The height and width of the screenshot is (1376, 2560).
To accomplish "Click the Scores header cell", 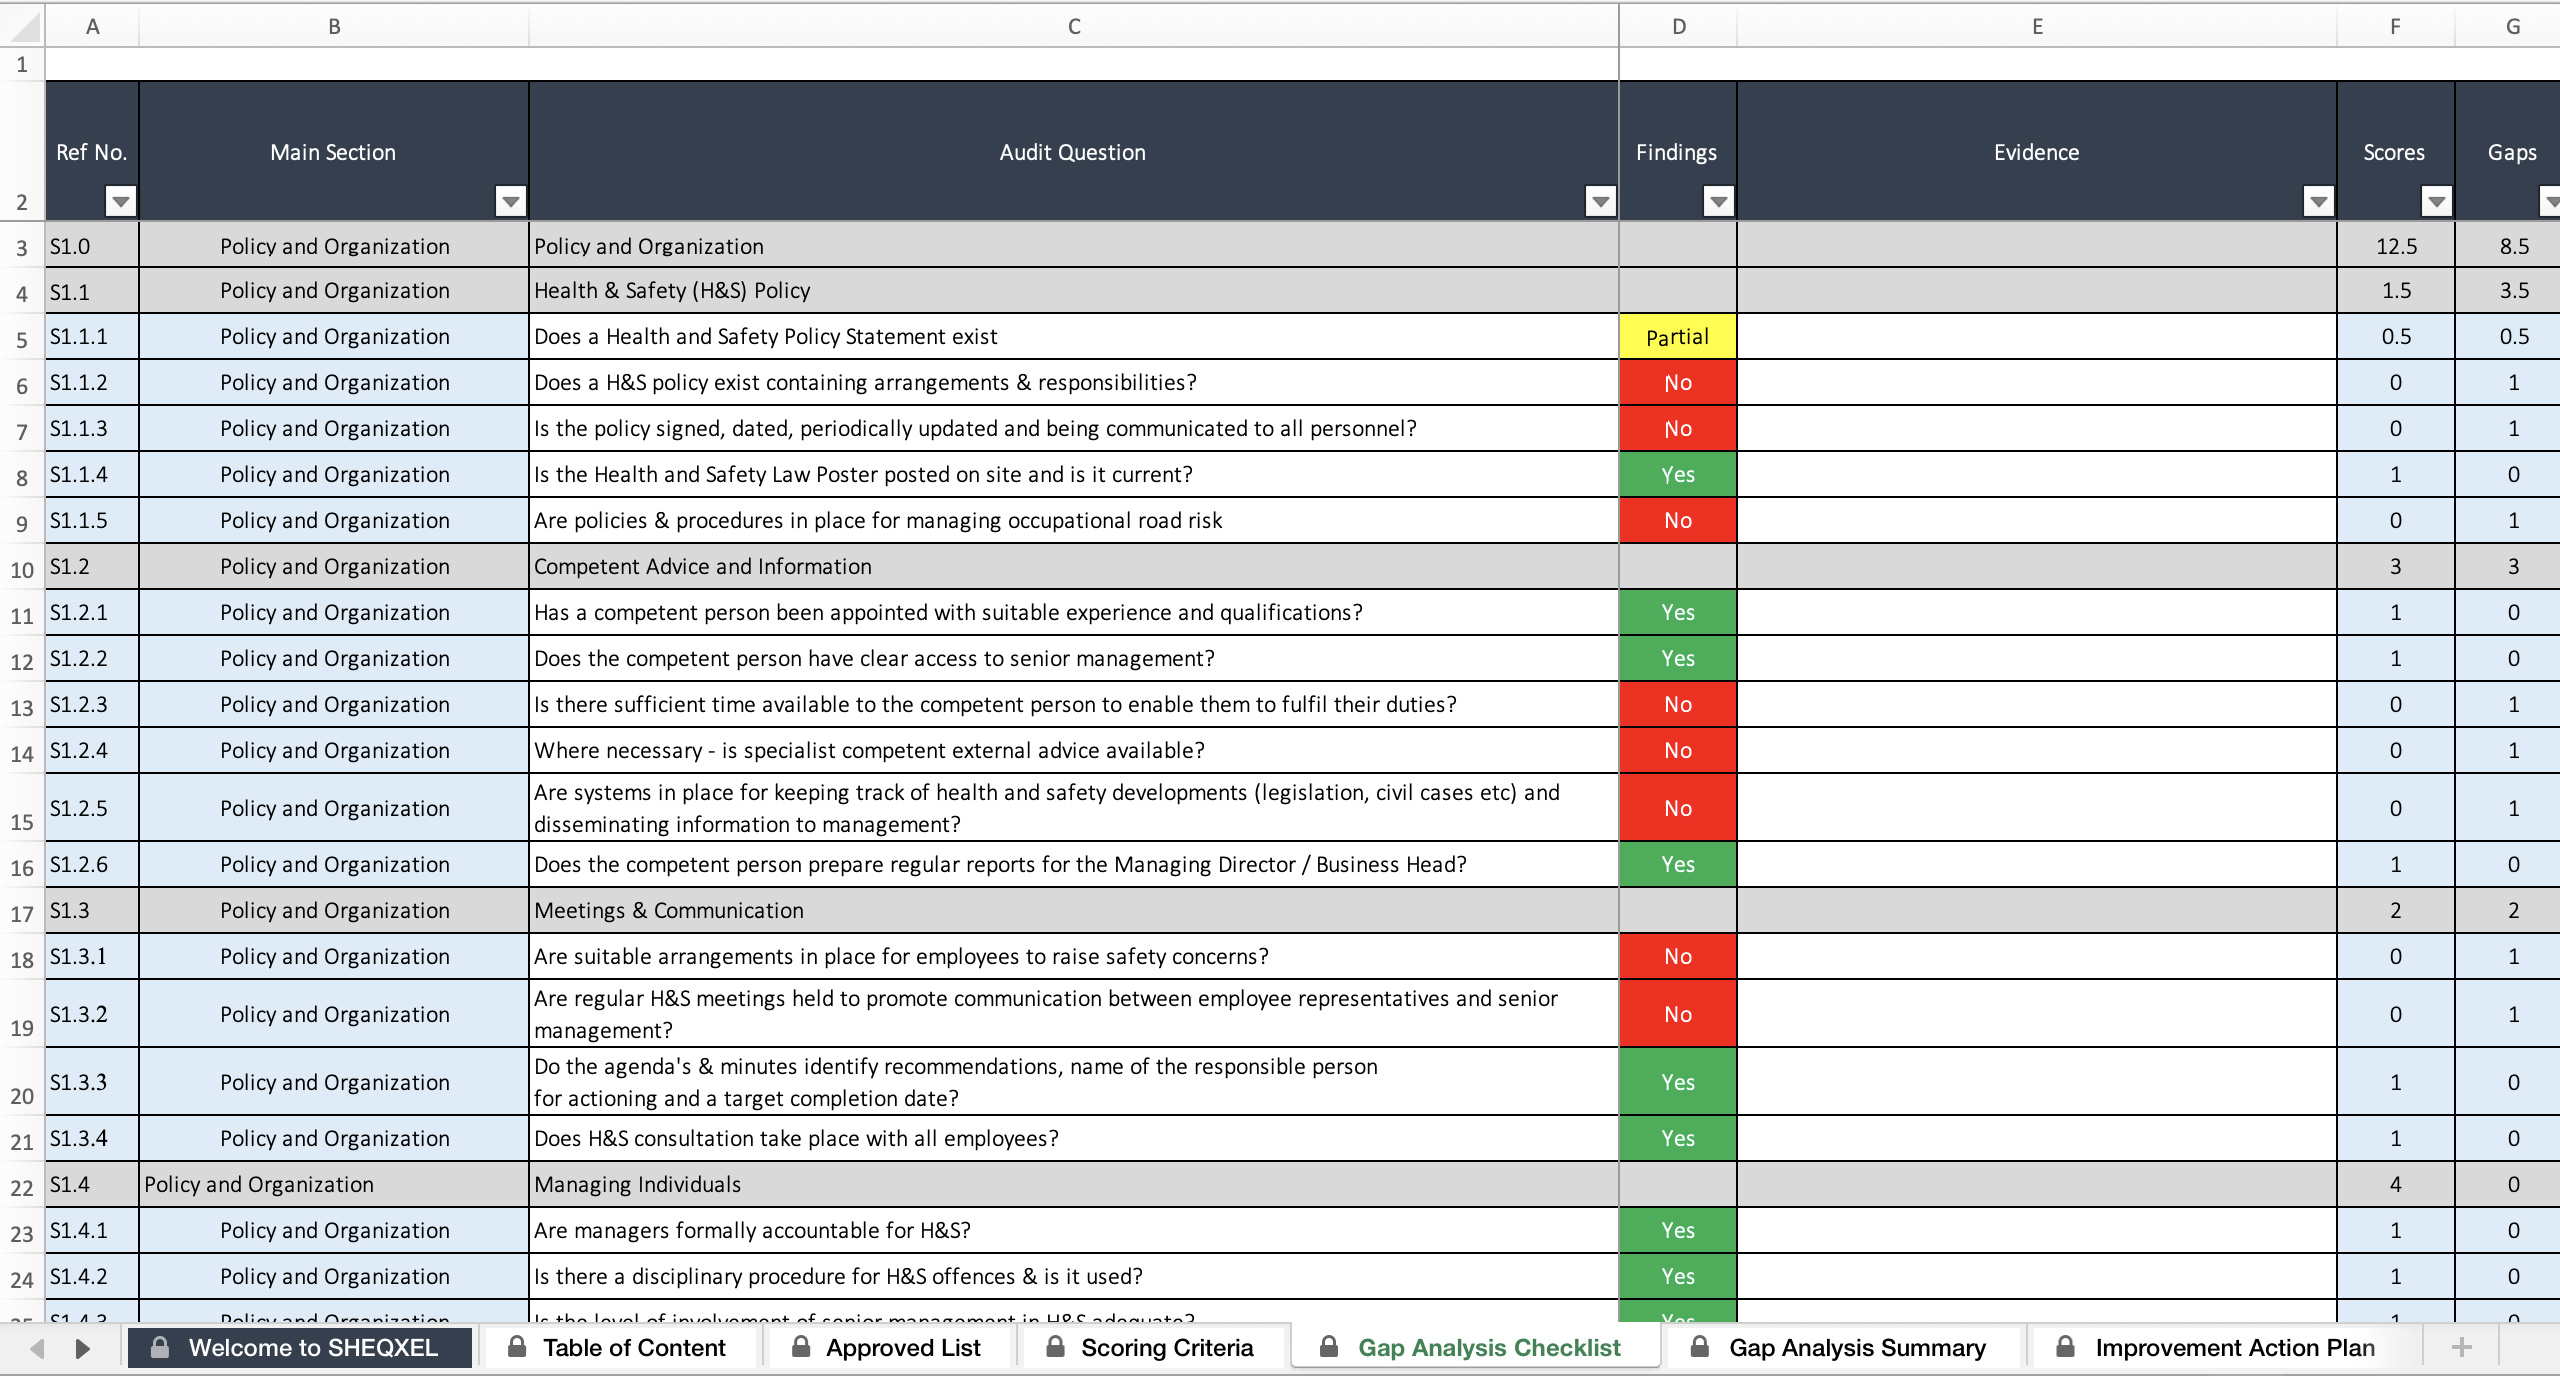I will click(2396, 151).
